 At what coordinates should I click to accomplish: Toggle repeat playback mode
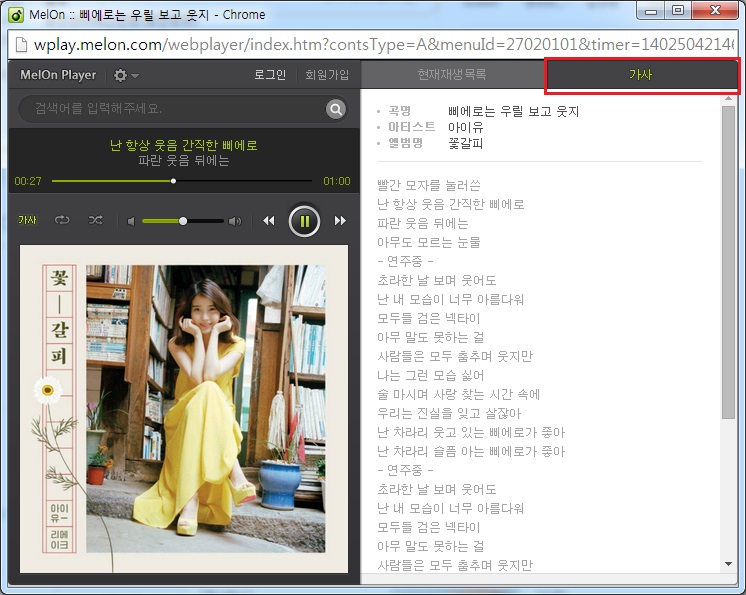[x=62, y=220]
